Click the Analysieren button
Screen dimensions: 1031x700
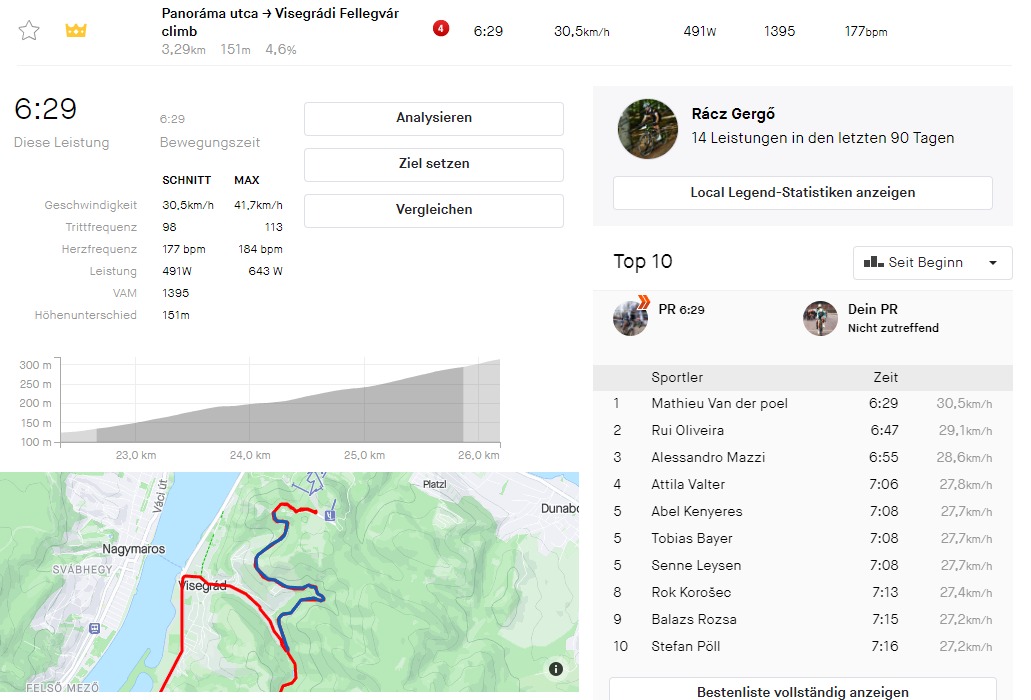(x=433, y=118)
